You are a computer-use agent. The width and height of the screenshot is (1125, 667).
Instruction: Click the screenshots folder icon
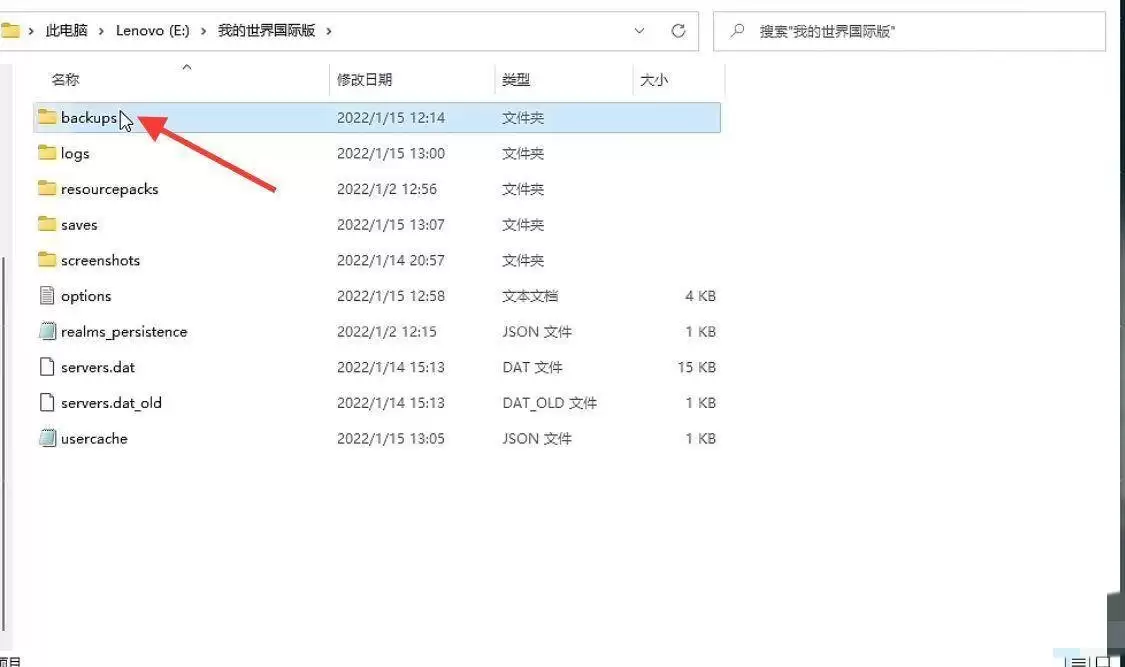point(47,260)
